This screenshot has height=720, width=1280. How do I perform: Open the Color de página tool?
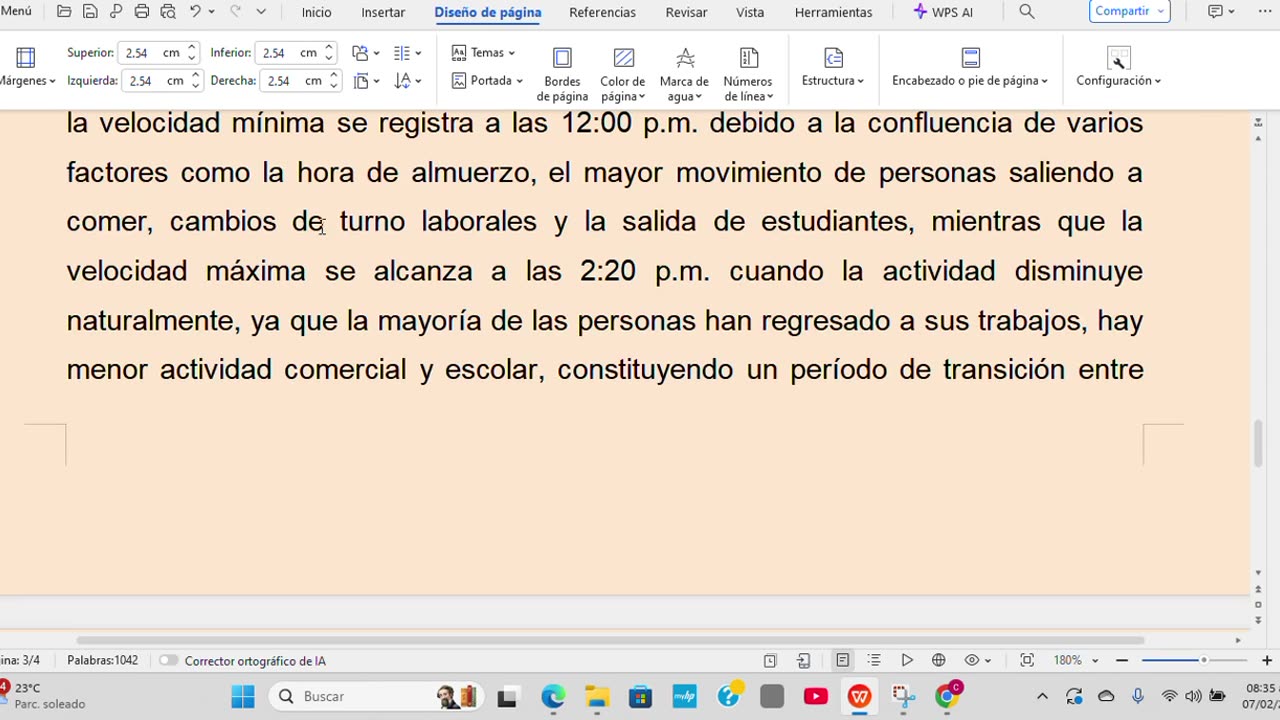pos(623,57)
